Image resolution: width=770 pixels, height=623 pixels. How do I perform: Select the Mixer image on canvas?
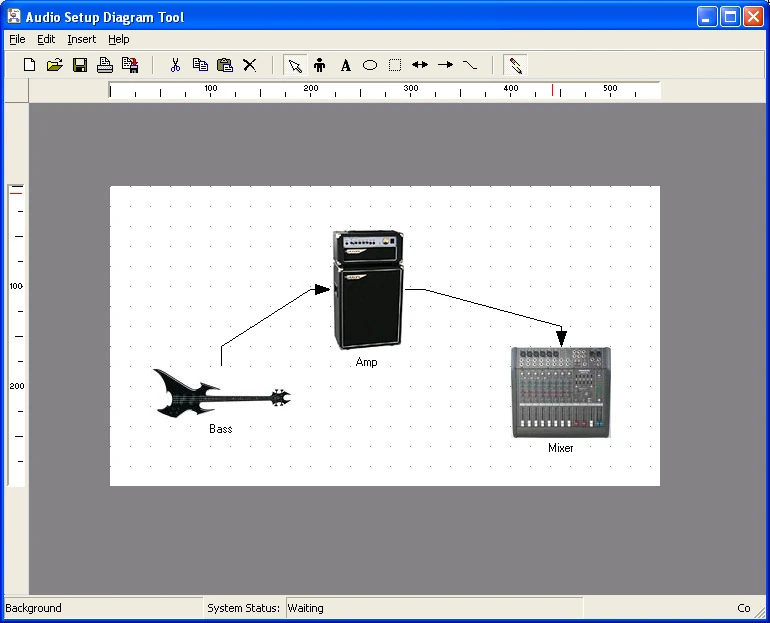[x=561, y=392]
